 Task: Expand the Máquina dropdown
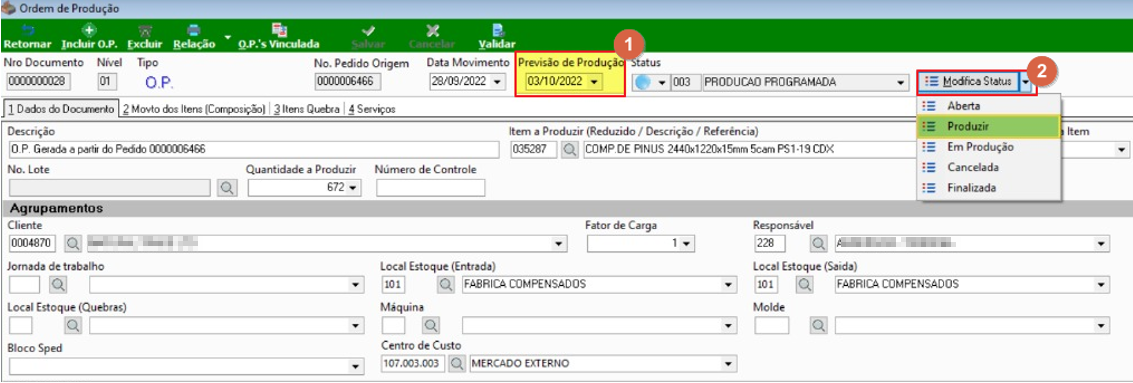[728, 326]
